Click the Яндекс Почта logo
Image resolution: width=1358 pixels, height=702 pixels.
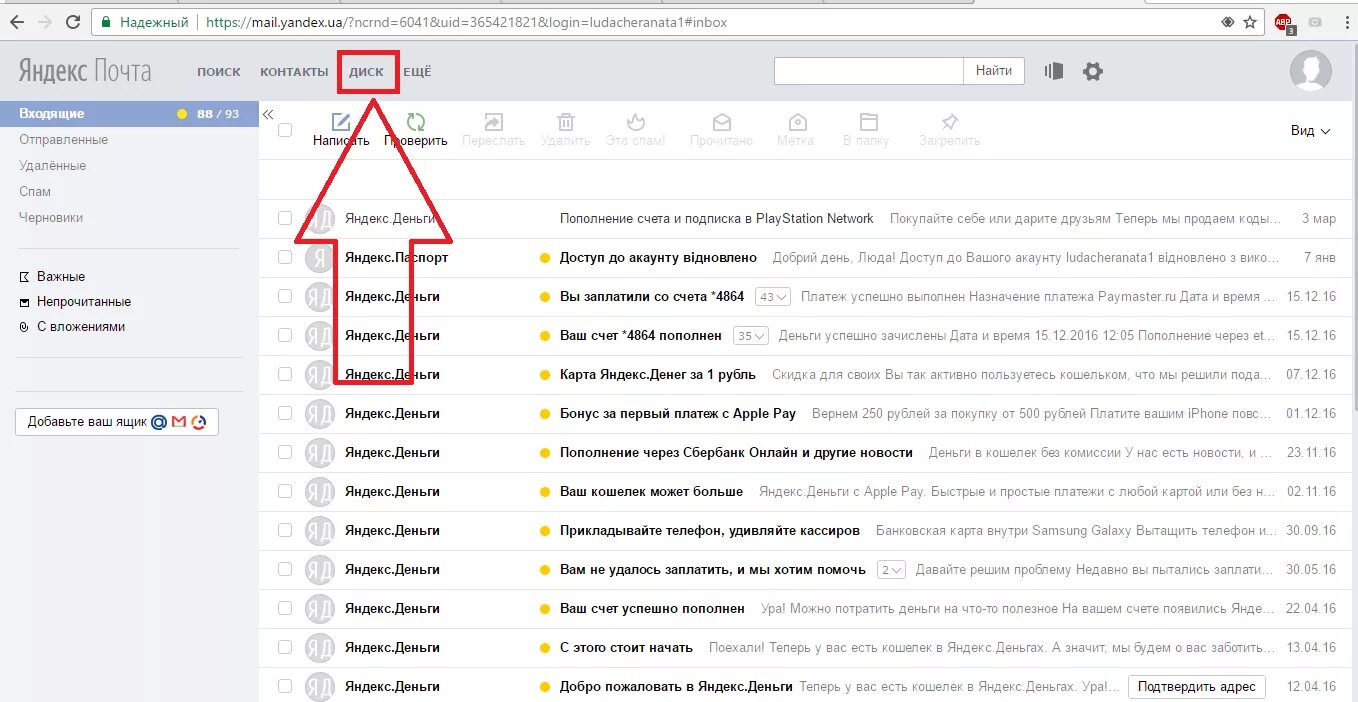point(85,71)
